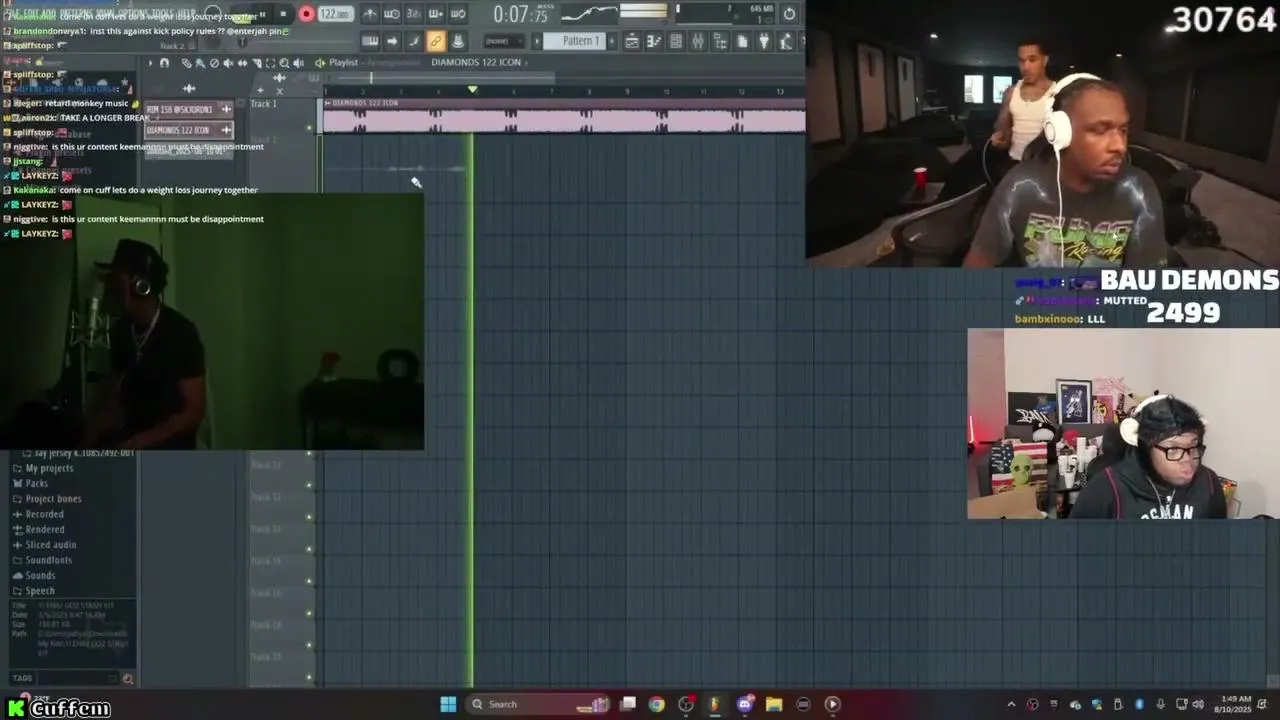The width and height of the screenshot is (1280, 720).
Task: Open the Channel rack view icon
Action: pyautogui.click(x=676, y=41)
